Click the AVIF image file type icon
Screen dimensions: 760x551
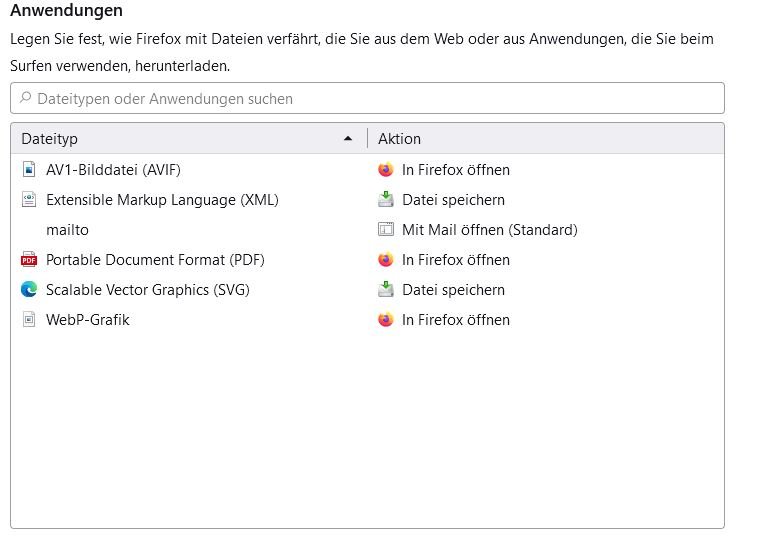pyautogui.click(x=29, y=170)
